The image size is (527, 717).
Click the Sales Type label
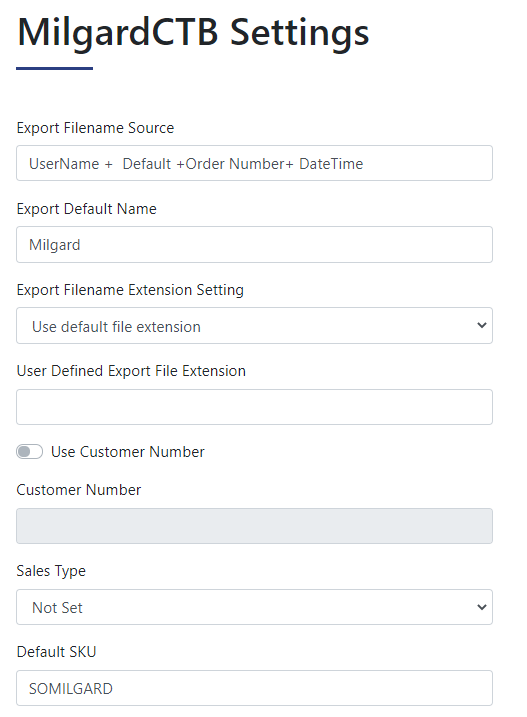[51, 571]
